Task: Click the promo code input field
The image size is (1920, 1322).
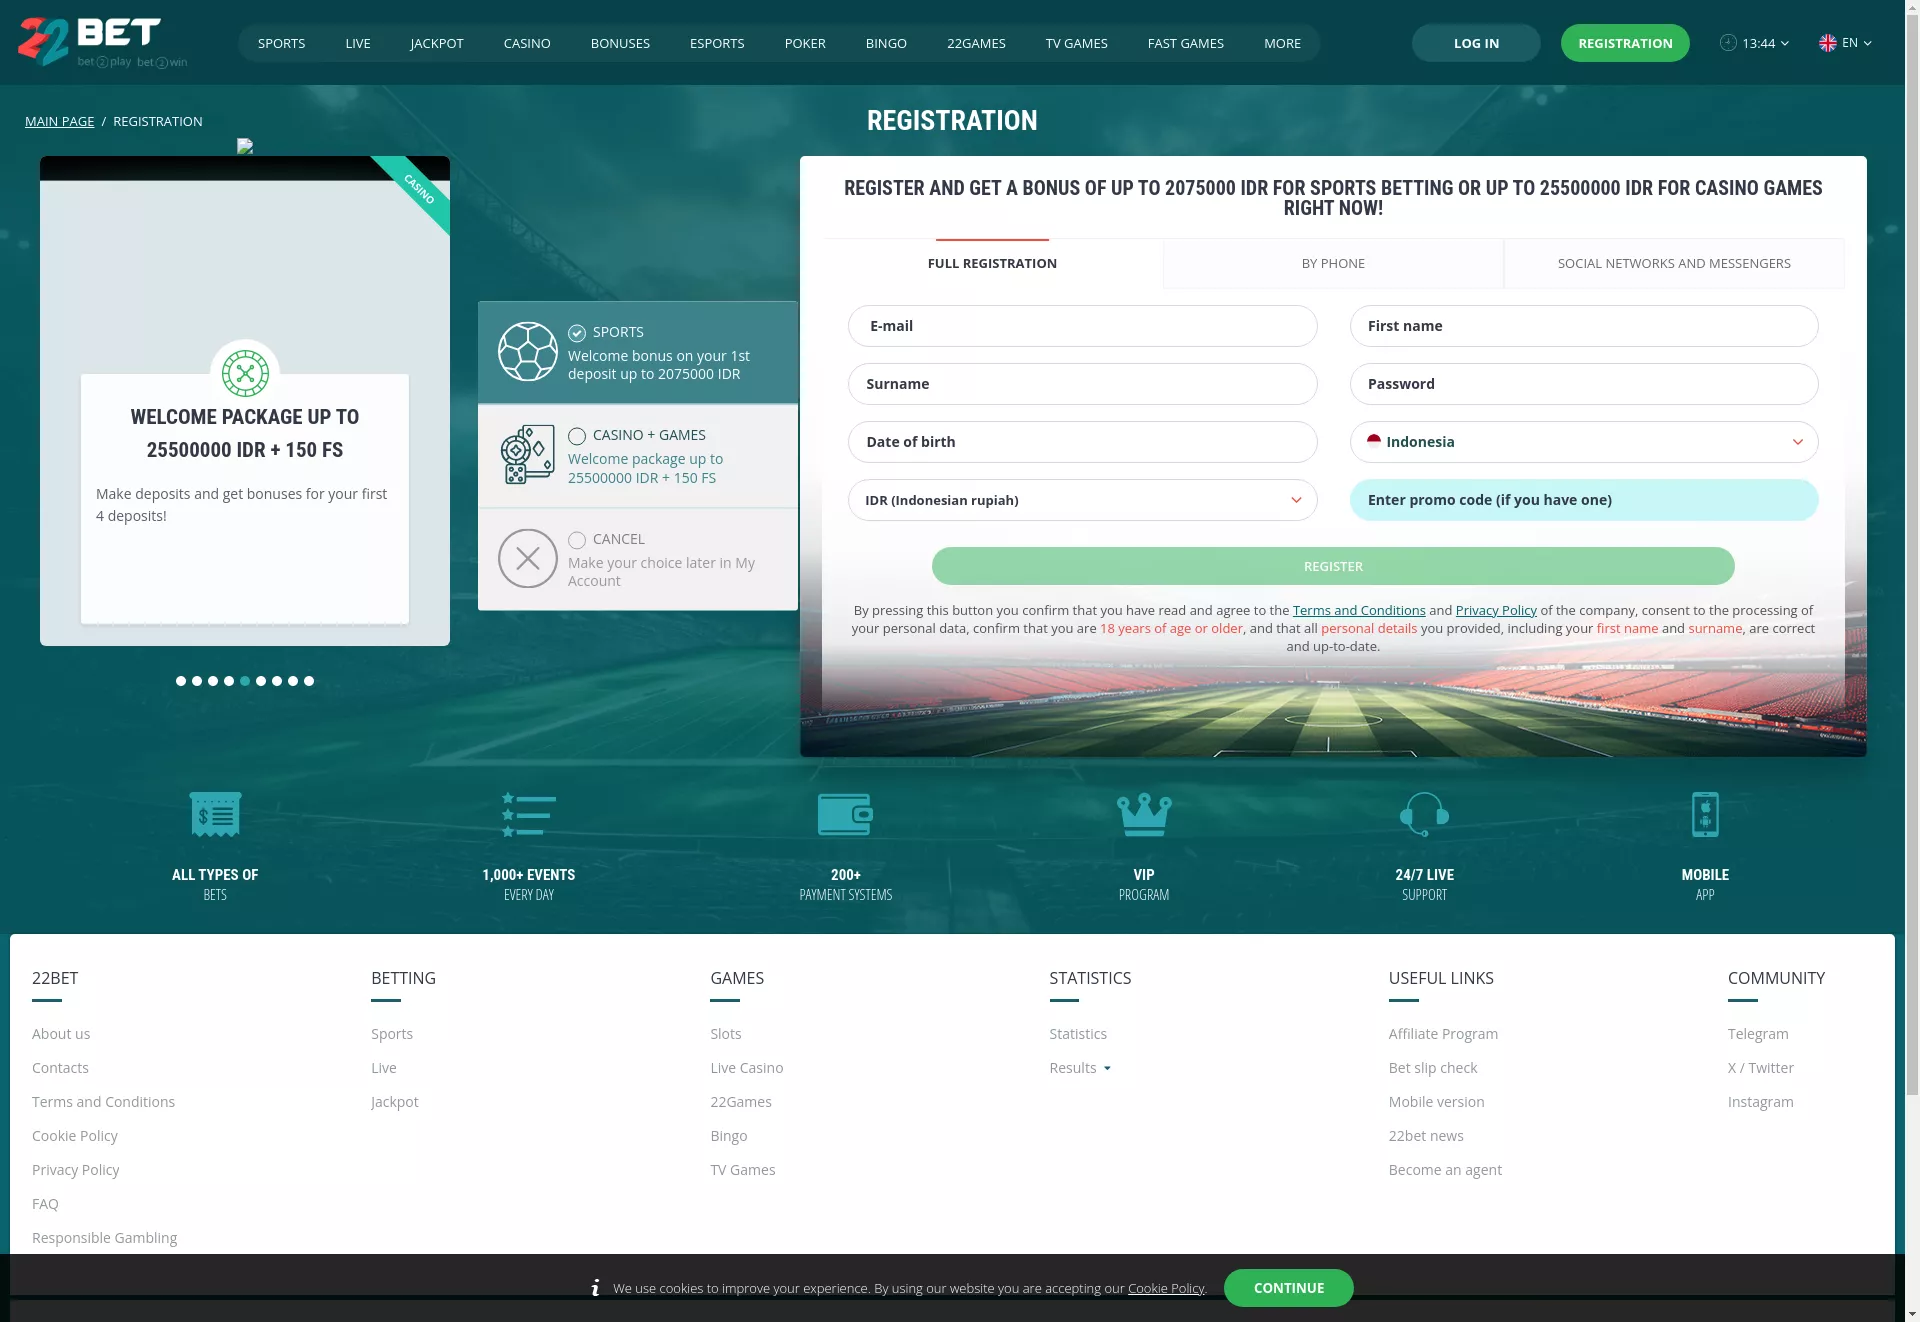Action: (x=1584, y=500)
